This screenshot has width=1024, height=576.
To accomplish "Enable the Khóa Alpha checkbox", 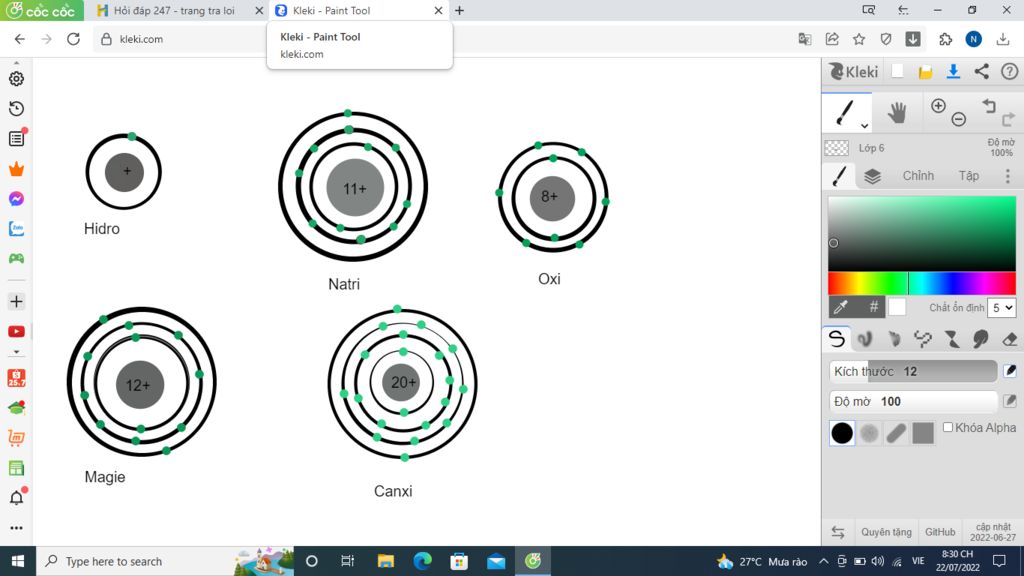I will click(x=948, y=427).
